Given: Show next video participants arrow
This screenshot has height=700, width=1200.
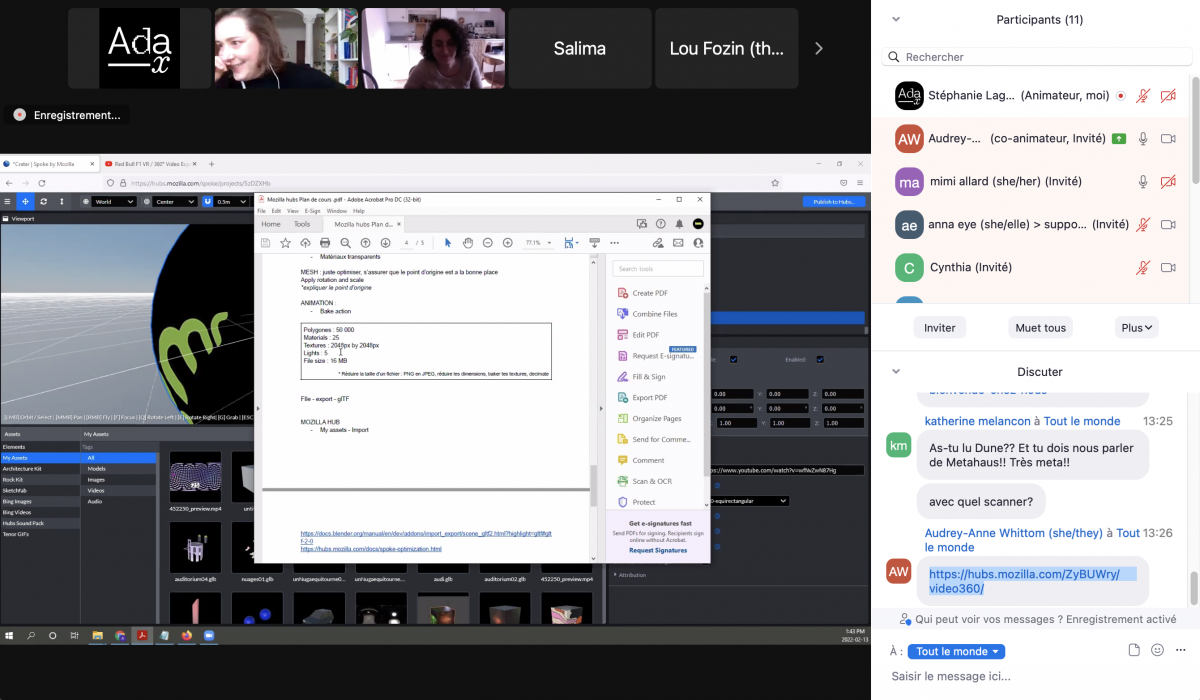Looking at the screenshot, I should click(x=819, y=48).
